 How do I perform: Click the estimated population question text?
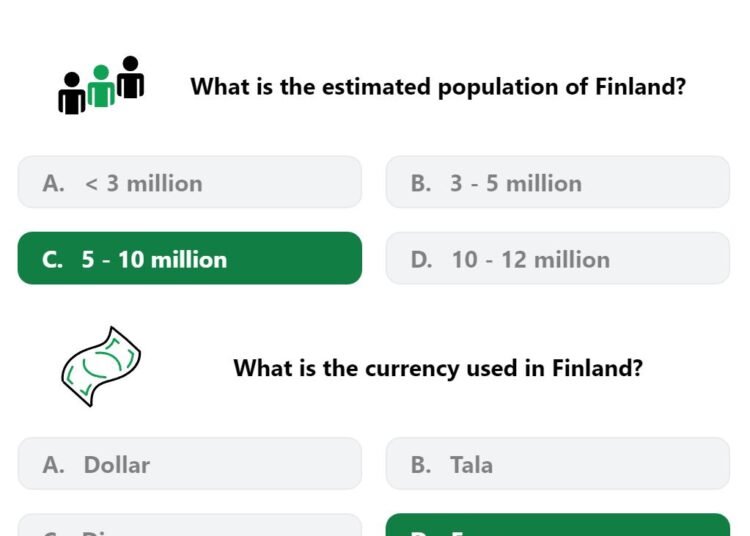click(x=438, y=87)
